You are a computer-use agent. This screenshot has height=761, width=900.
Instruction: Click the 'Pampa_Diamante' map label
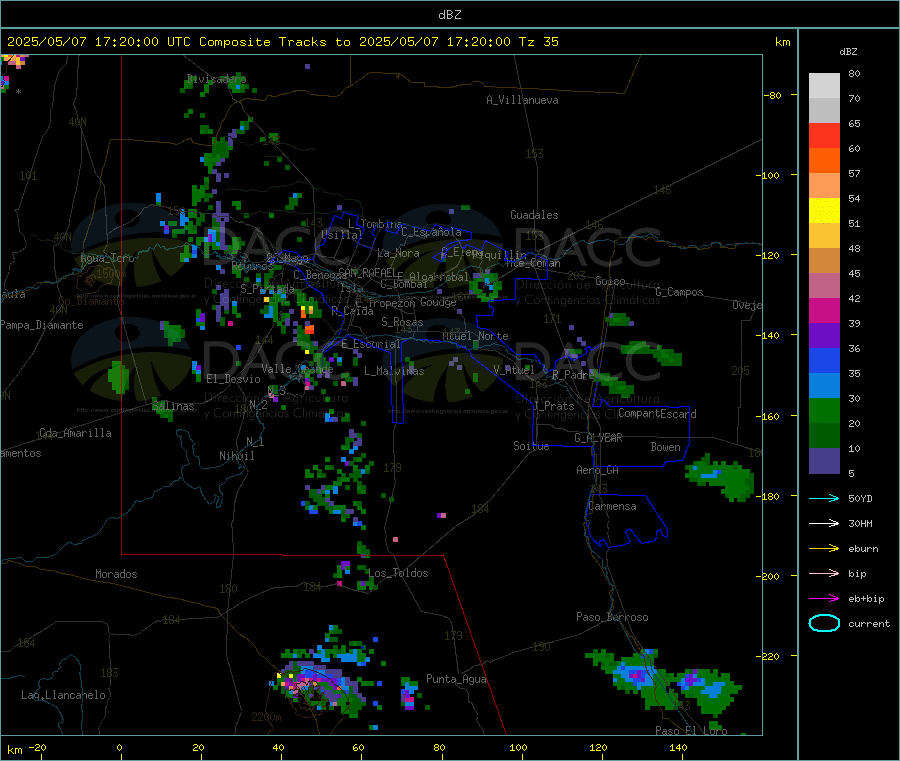[42, 325]
